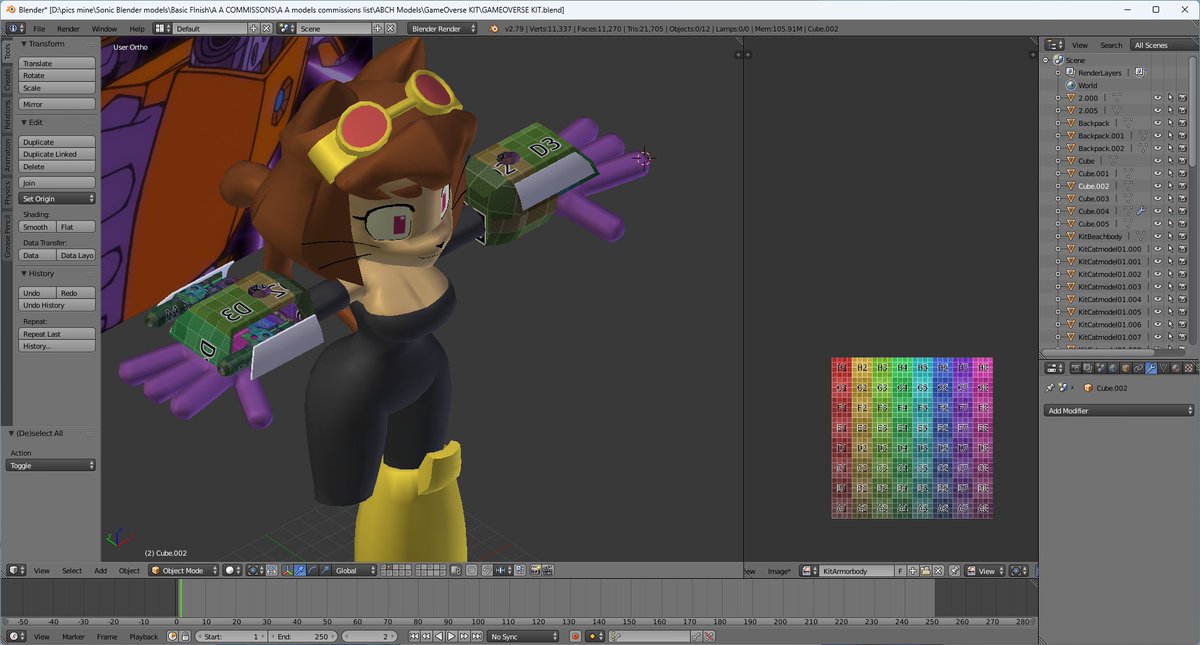Toggle the 3D manipulator widget icon

coord(286,570)
